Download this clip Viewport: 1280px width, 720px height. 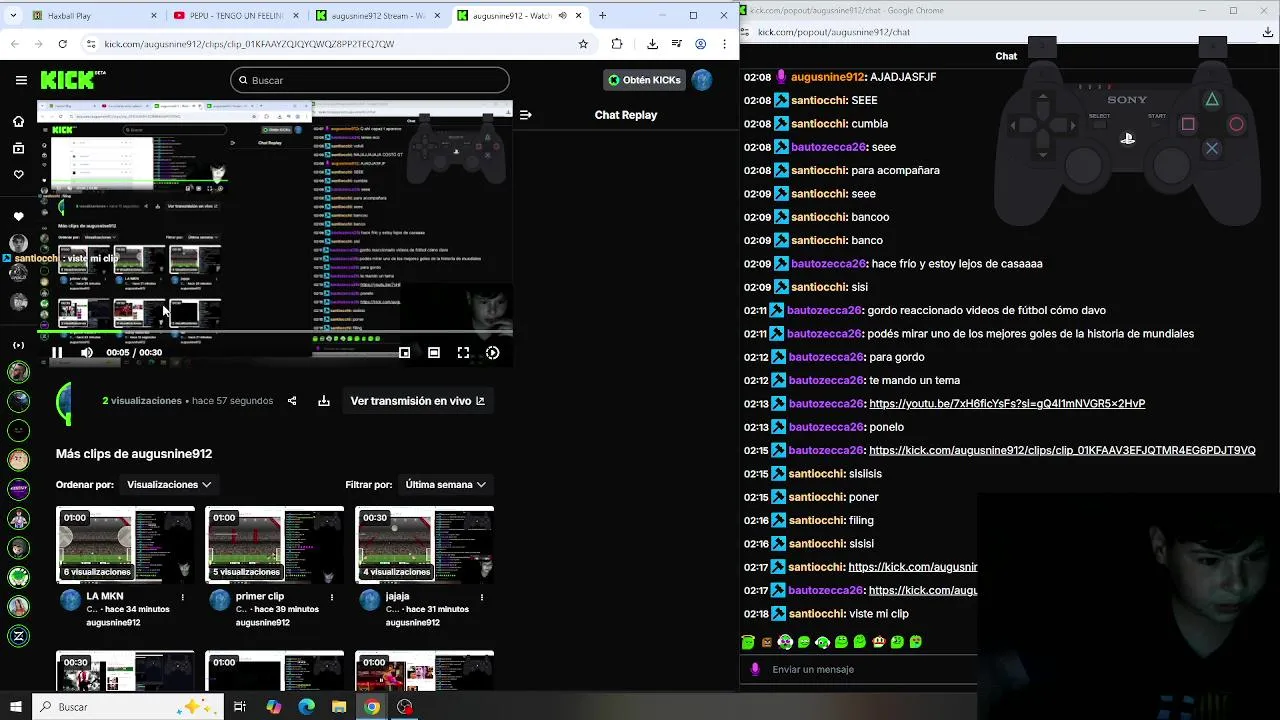(324, 401)
